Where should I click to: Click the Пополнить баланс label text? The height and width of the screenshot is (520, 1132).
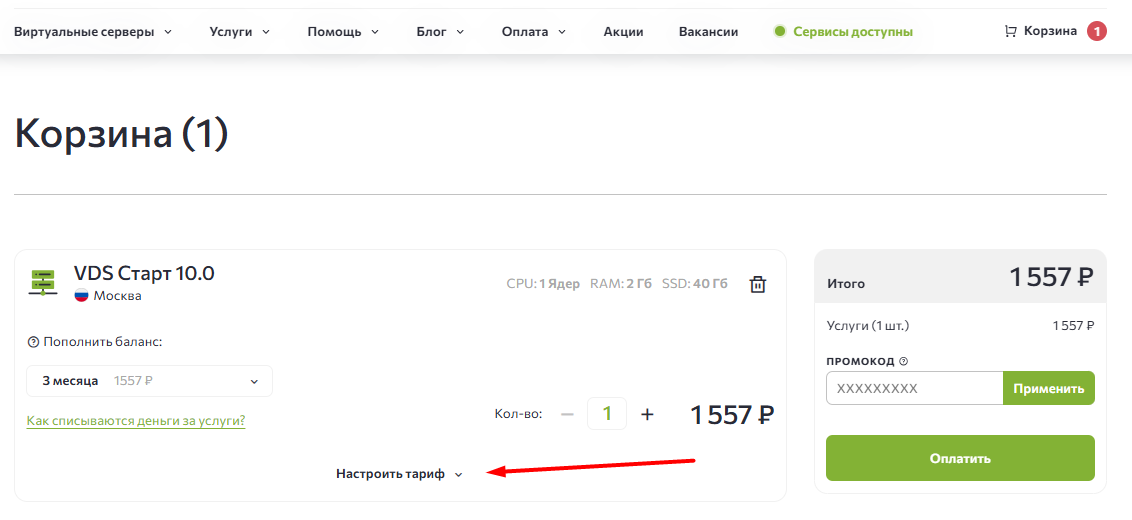click(103, 342)
